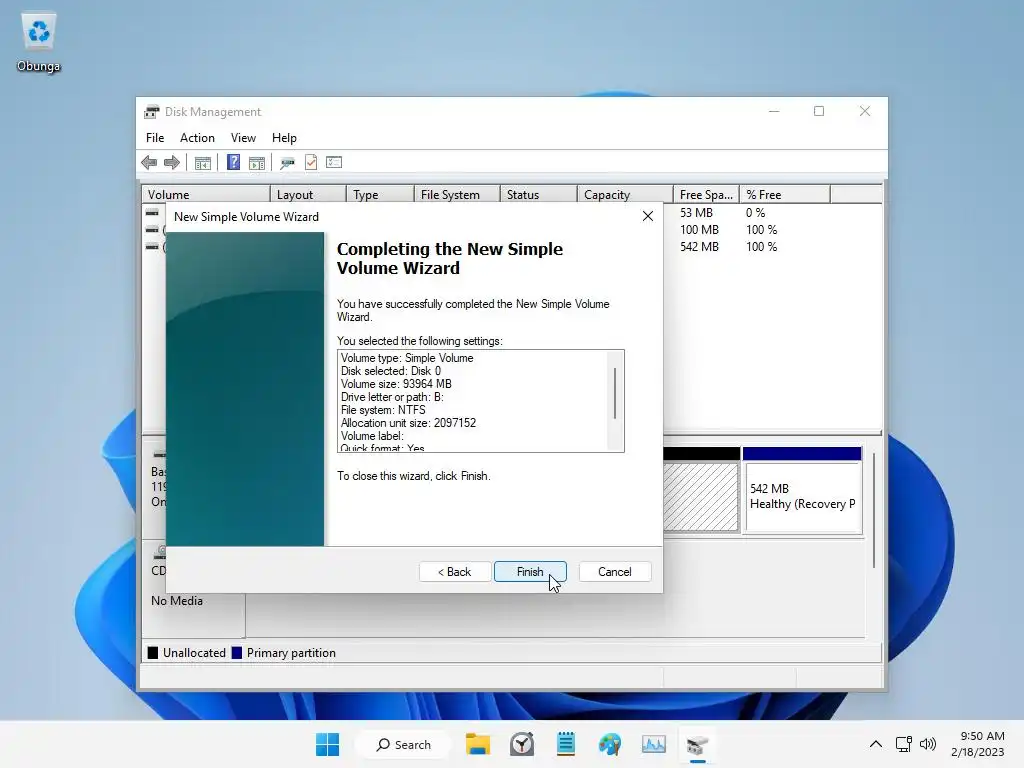The width and height of the screenshot is (1024, 768).
Task: Click the Forward arrow in Disk Management toolbar
Action: pyautogui.click(x=172, y=163)
